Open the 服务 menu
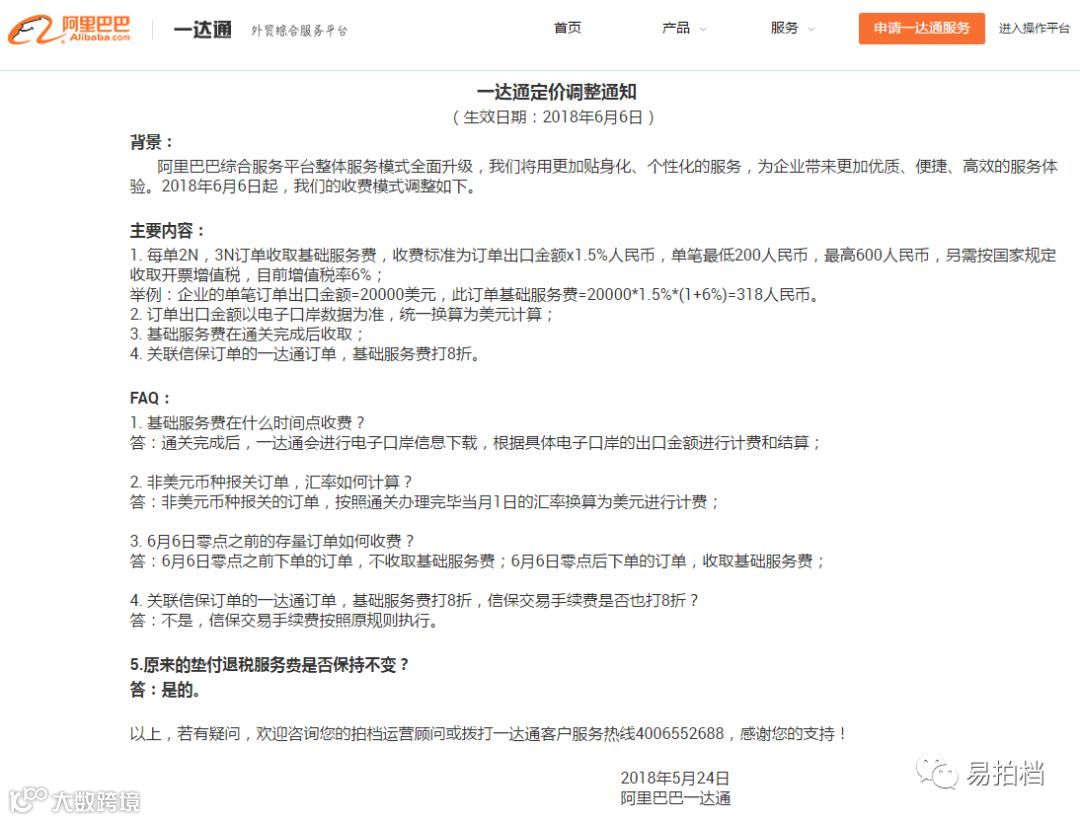Viewport: 1080px width, 821px height. 785,28
